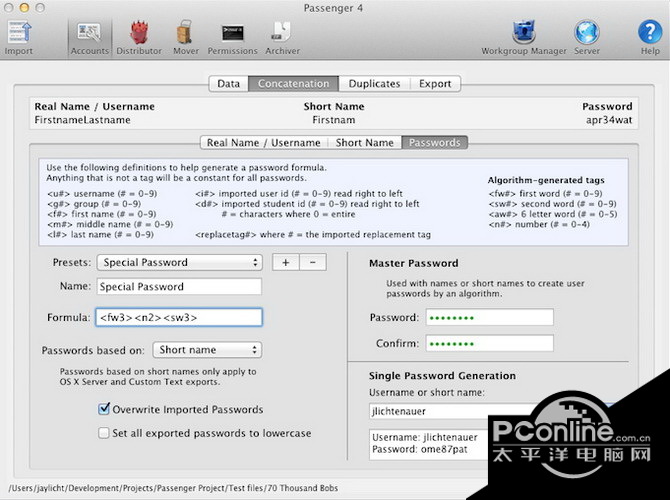The width and height of the screenshot is (670, 500).
Task: Click the 'Username: jlichtenauer' result text
Action: coord(425,438)
